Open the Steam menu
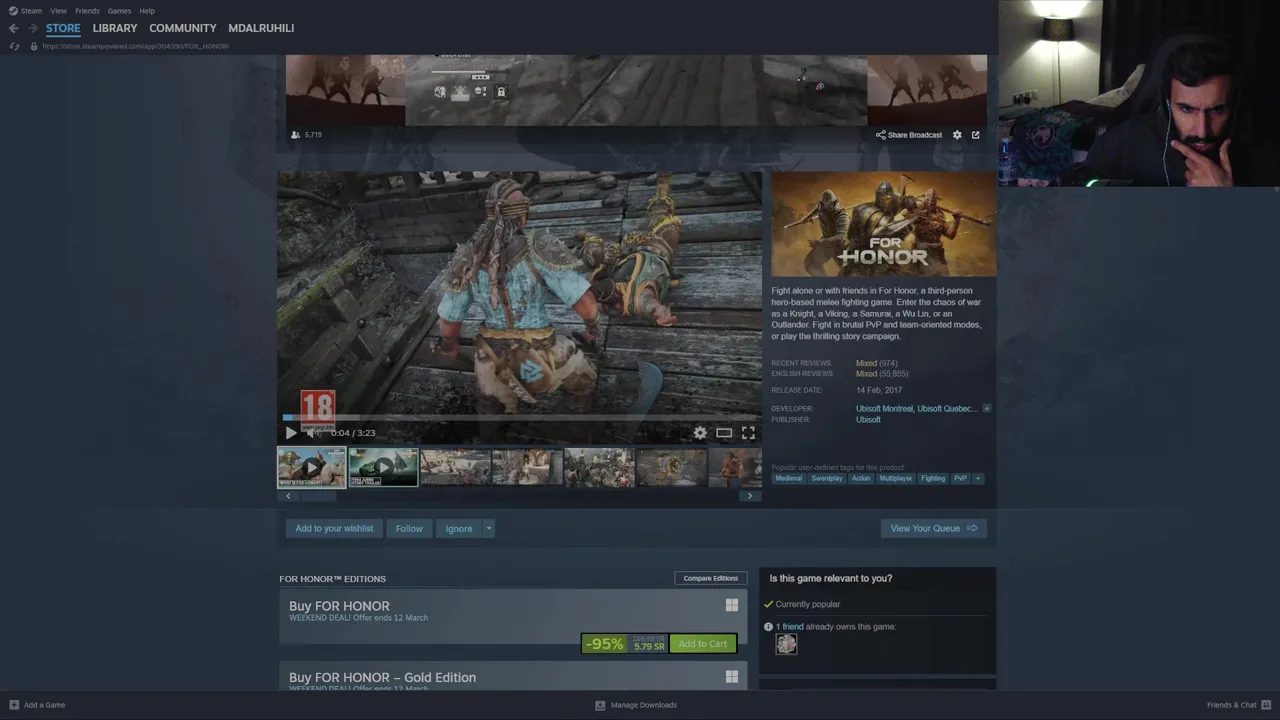 [x=32, y=11]
